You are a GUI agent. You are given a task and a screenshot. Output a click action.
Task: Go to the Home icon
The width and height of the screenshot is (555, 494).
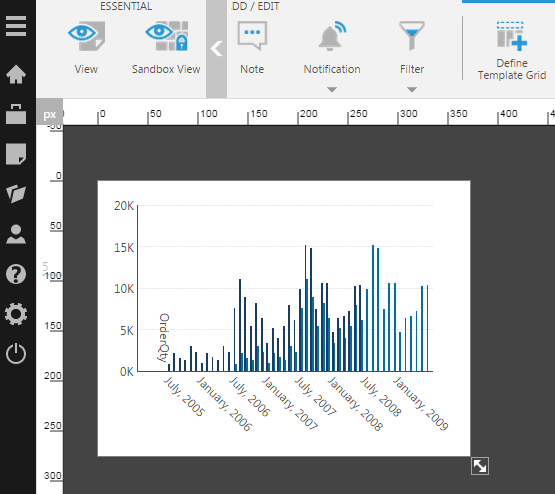[x=16, y=74]
